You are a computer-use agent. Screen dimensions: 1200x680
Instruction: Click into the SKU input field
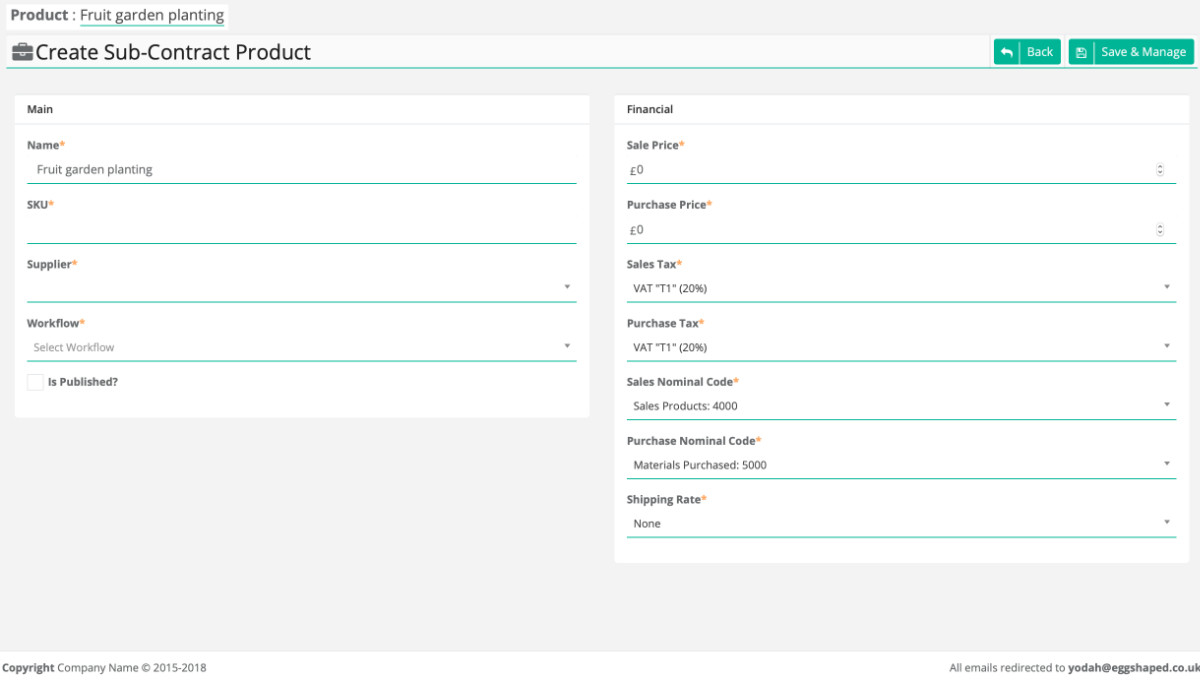(301, 229)
